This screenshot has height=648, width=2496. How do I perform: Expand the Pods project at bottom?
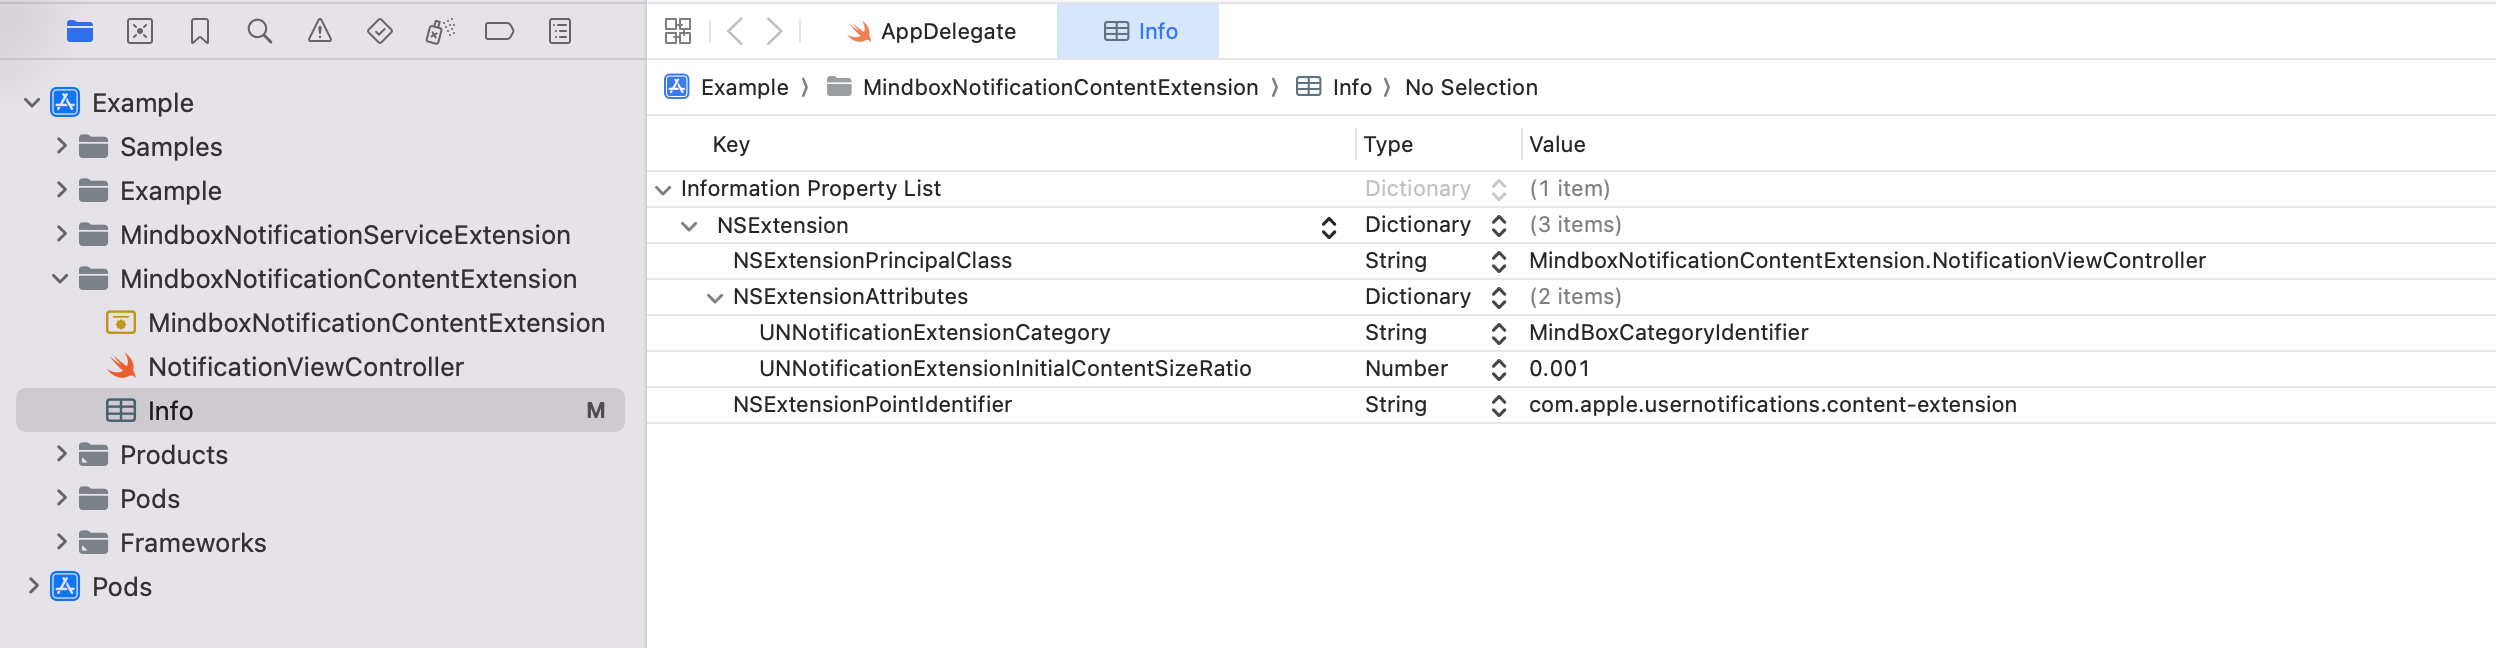pyautogui.click(x=34, y=586)
